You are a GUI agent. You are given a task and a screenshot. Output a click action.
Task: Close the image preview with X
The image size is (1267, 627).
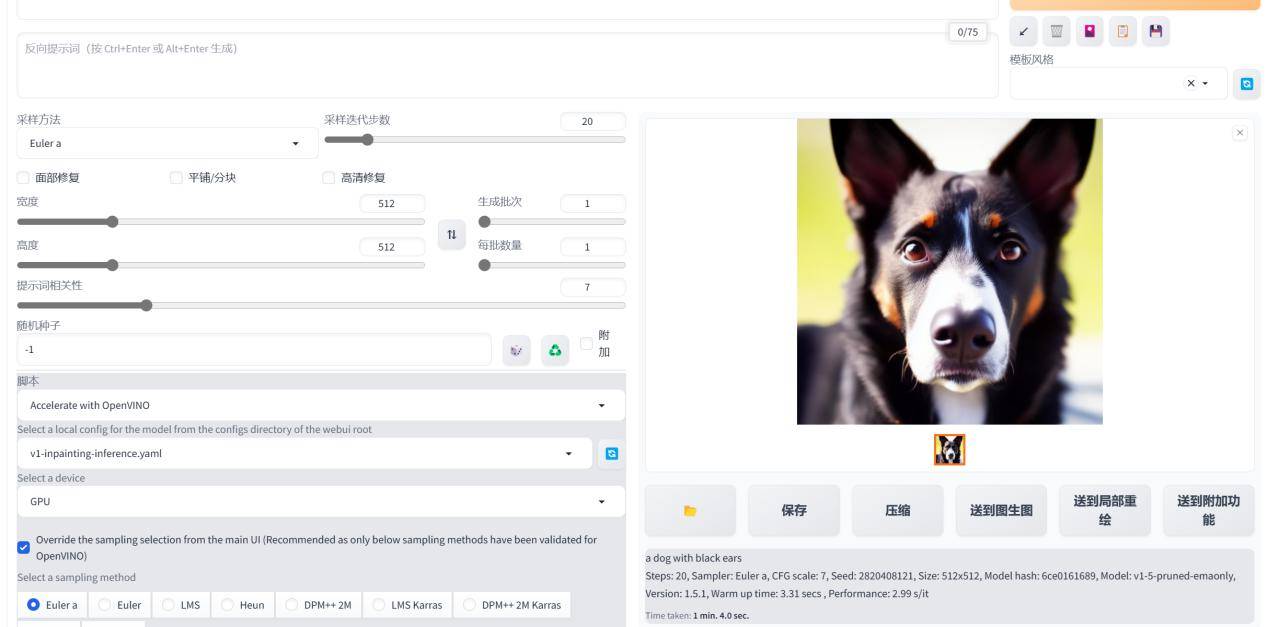coord(1240,133)
